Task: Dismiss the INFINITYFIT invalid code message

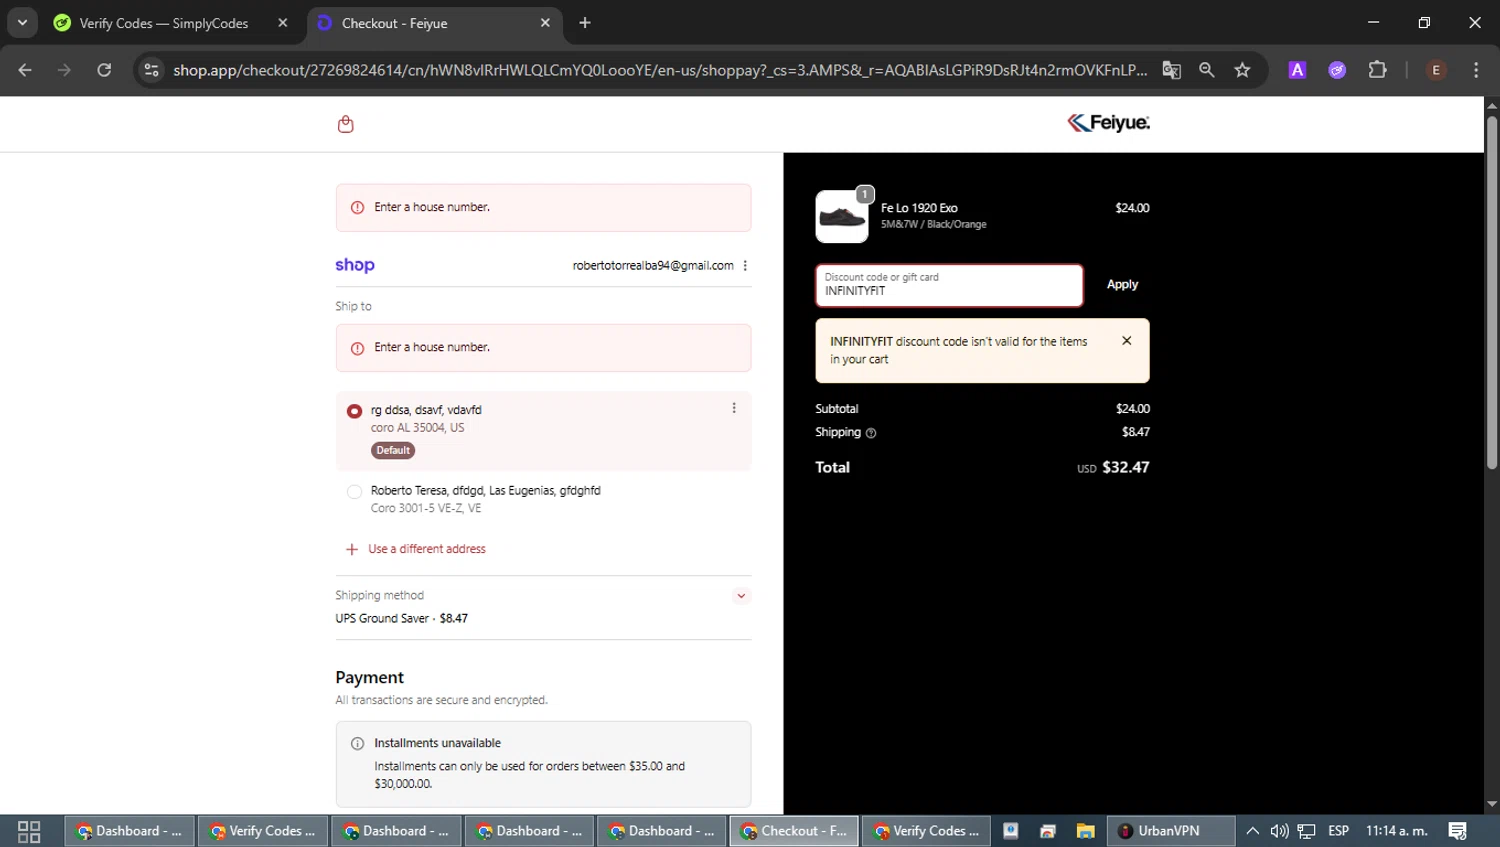Action: pos(1127,341)
